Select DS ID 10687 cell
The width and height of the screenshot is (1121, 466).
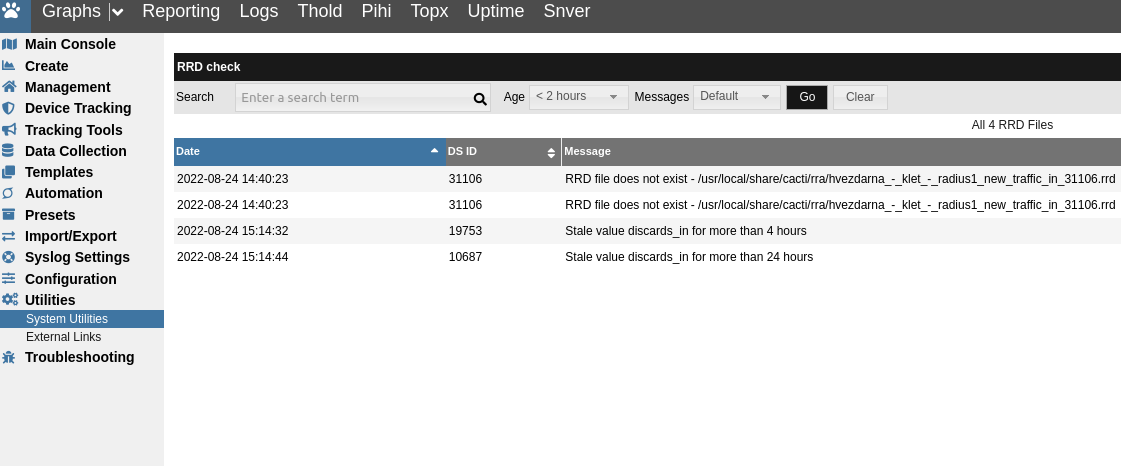465,257
